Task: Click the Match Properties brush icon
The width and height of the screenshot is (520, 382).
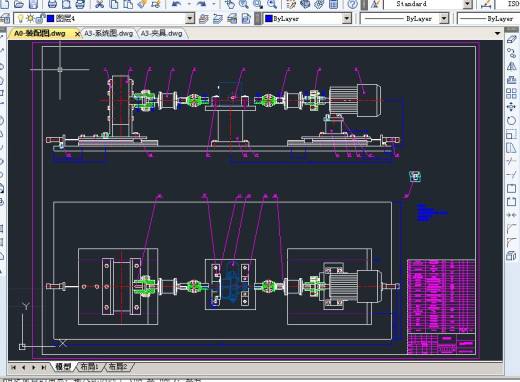Action: 142,4
